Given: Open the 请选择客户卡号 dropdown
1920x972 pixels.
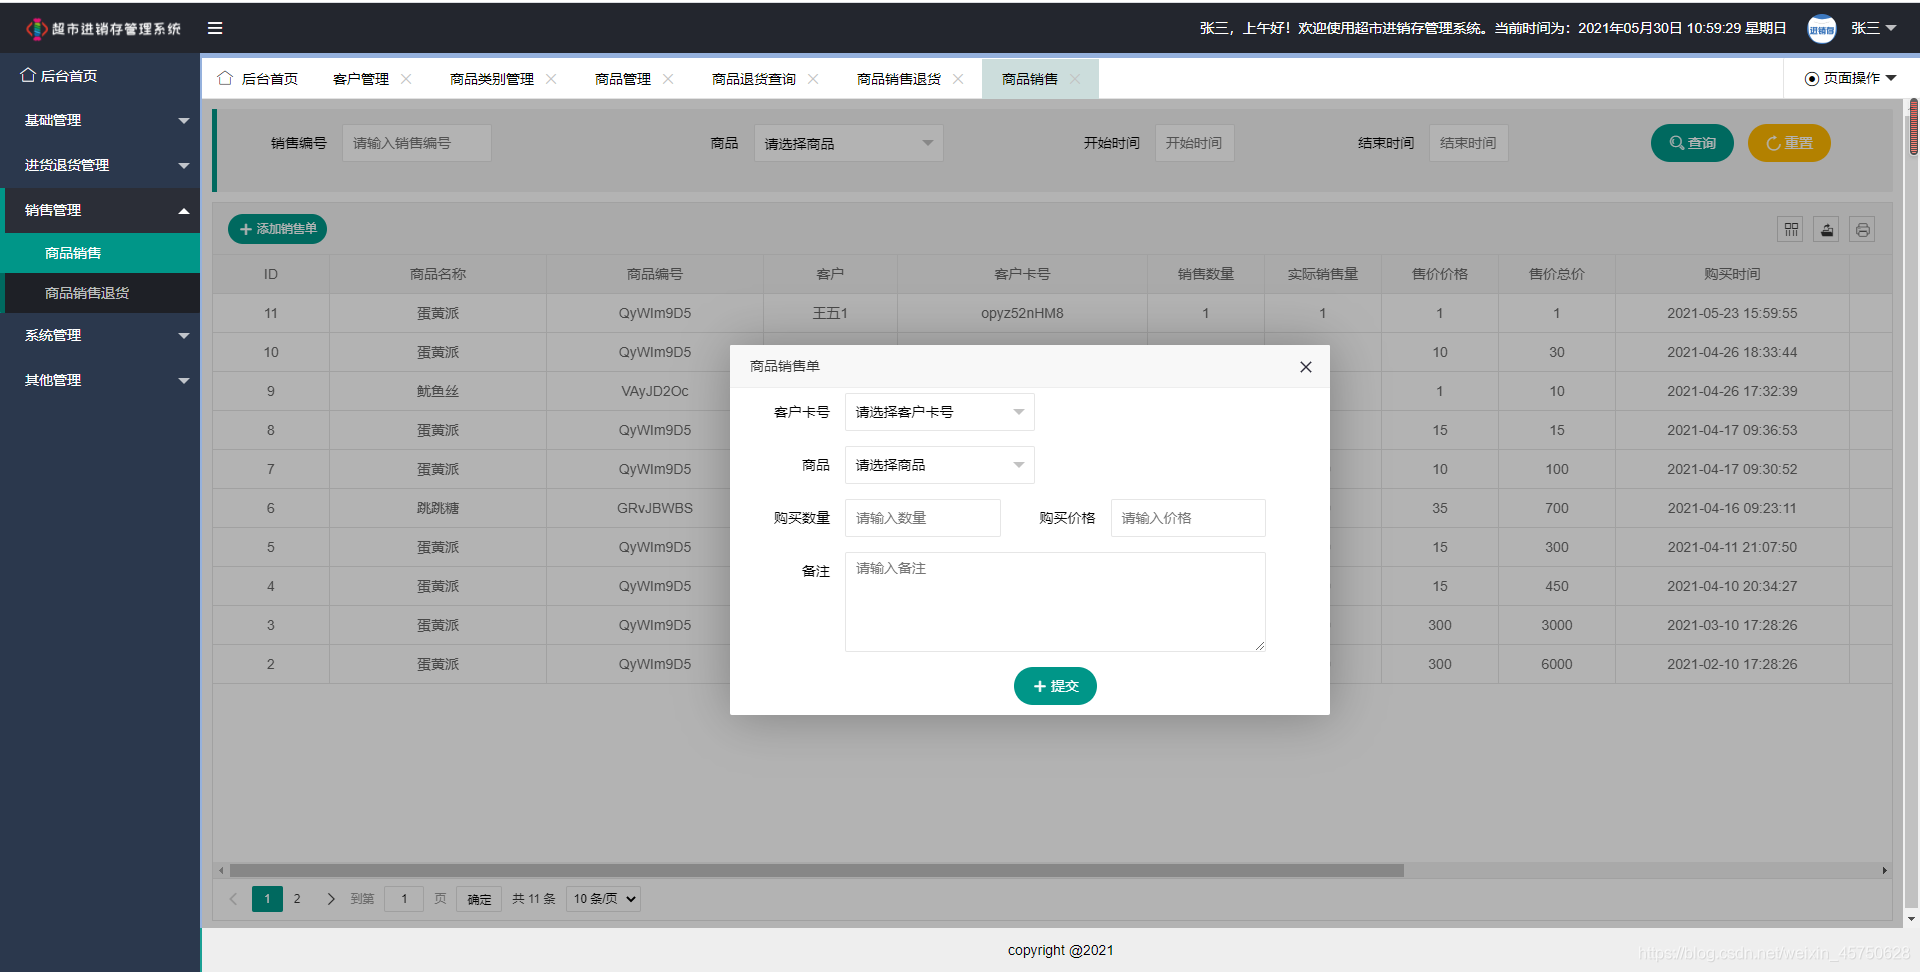Looking at the screenshot, I should click(938, 411).
